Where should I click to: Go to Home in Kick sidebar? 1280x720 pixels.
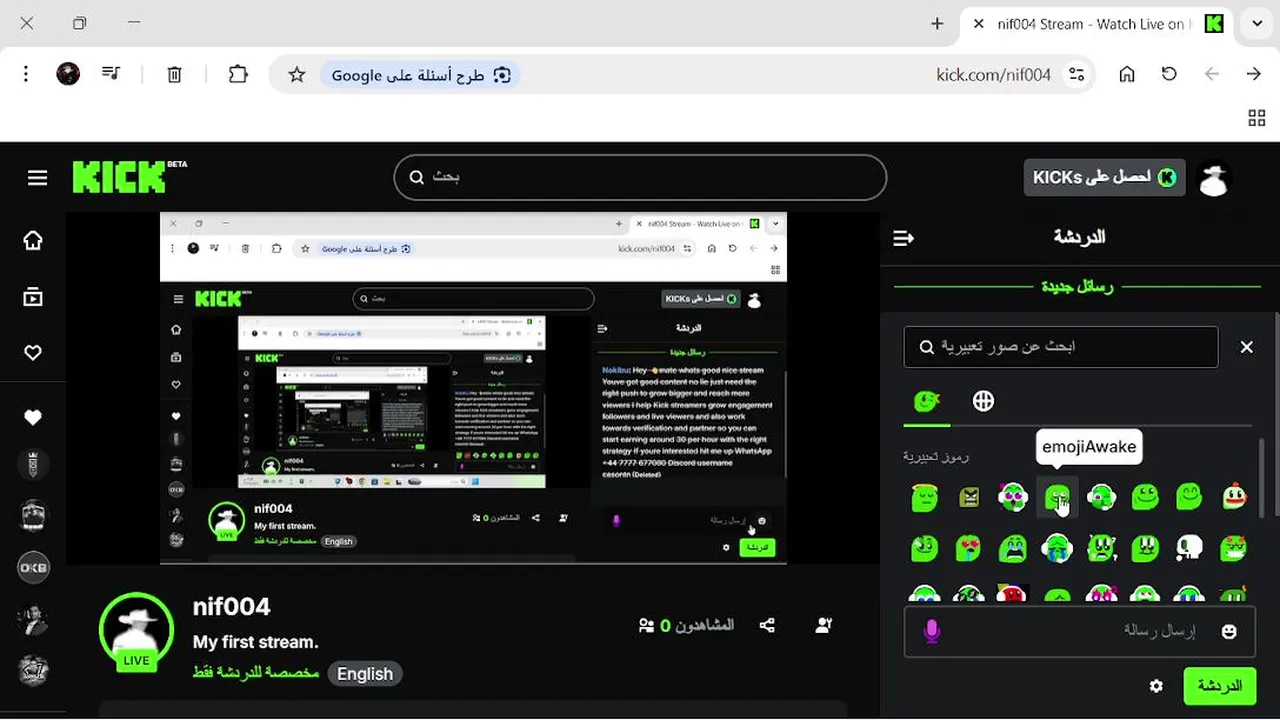[x=33, y=240]
